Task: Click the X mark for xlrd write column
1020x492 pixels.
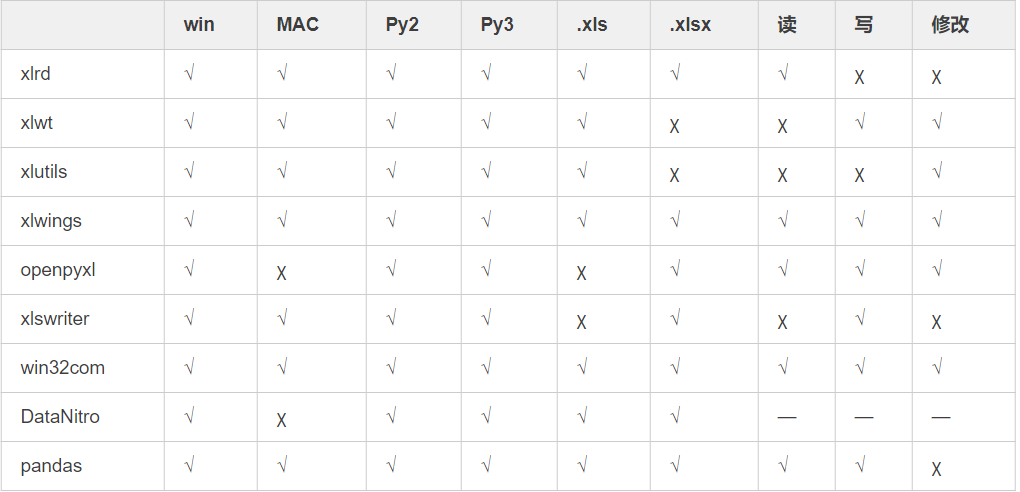Action: [x=859, y=77]
